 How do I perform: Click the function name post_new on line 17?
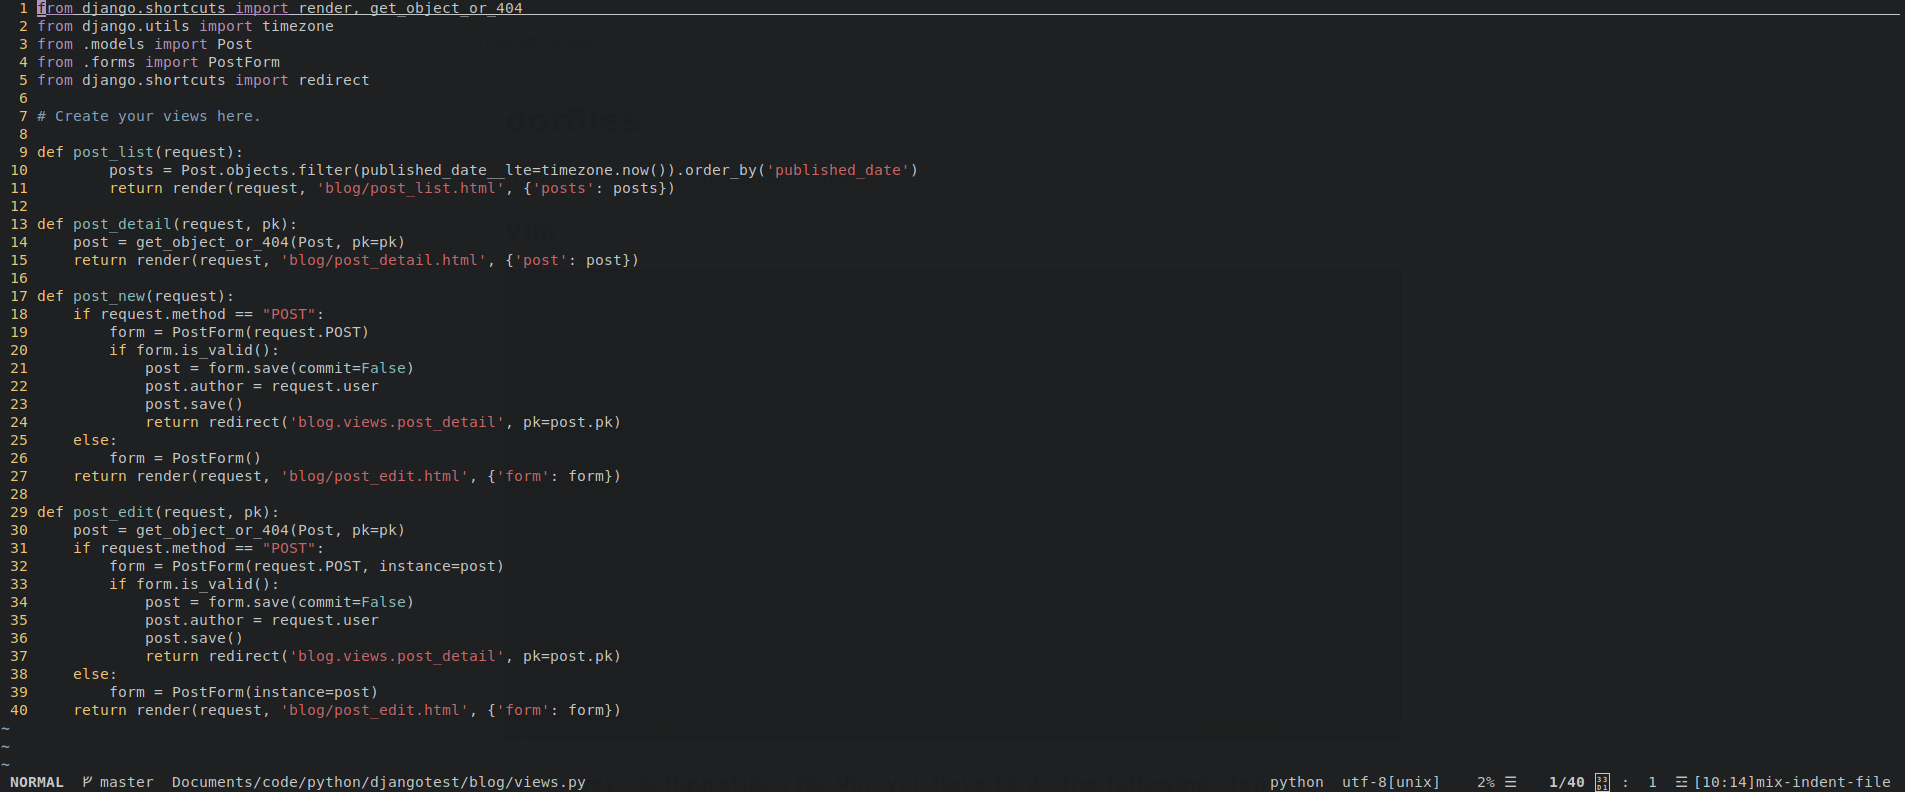pyautogui.click(x=109, y=296)
